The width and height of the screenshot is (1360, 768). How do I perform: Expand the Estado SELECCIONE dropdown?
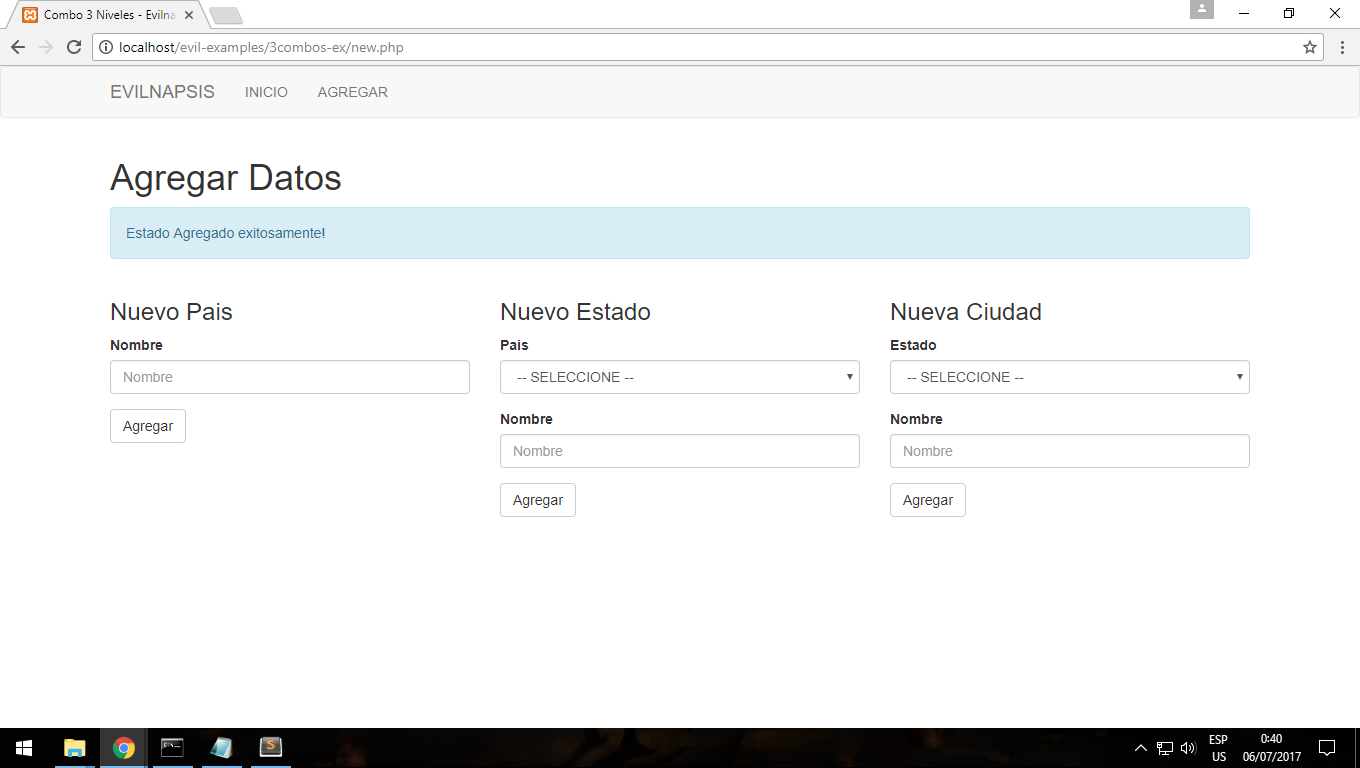tap(1070, 377)
